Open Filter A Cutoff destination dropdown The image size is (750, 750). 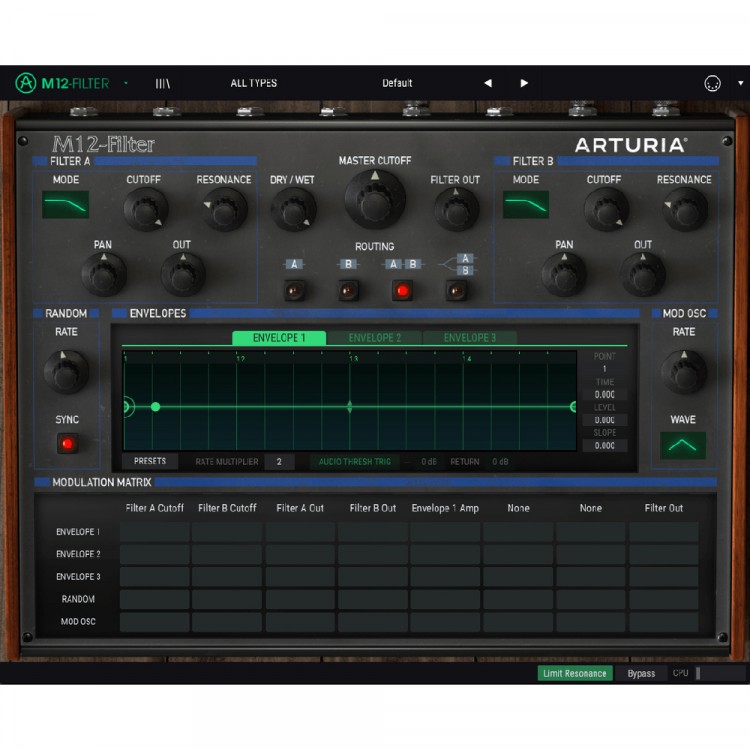pos(154,508)
